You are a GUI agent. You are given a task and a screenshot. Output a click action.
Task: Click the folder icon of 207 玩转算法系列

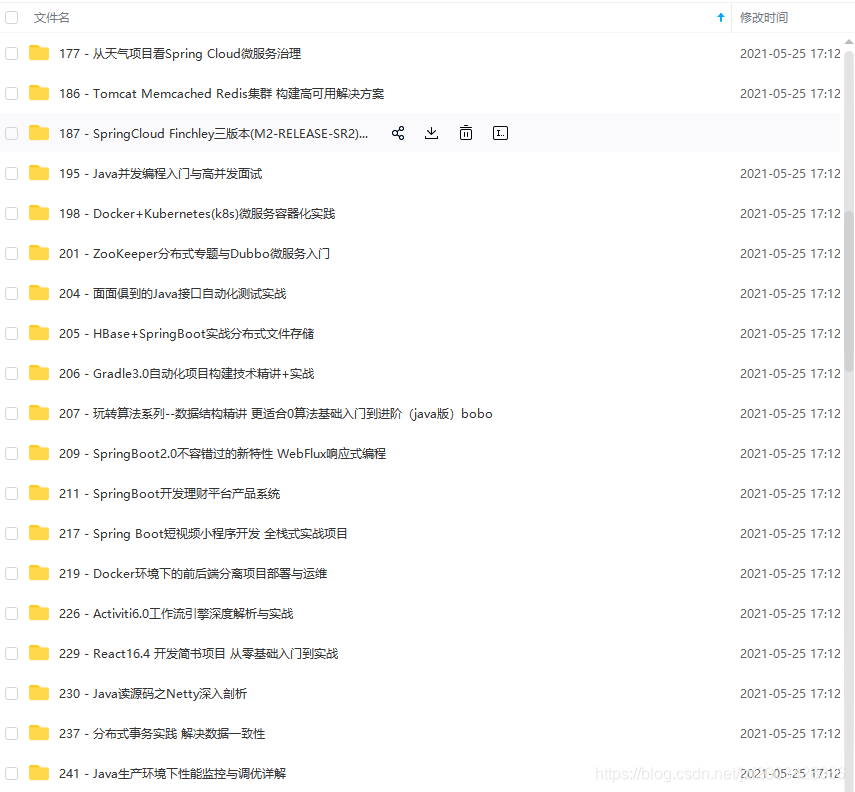pyautogui.click(x=38, y=413)
